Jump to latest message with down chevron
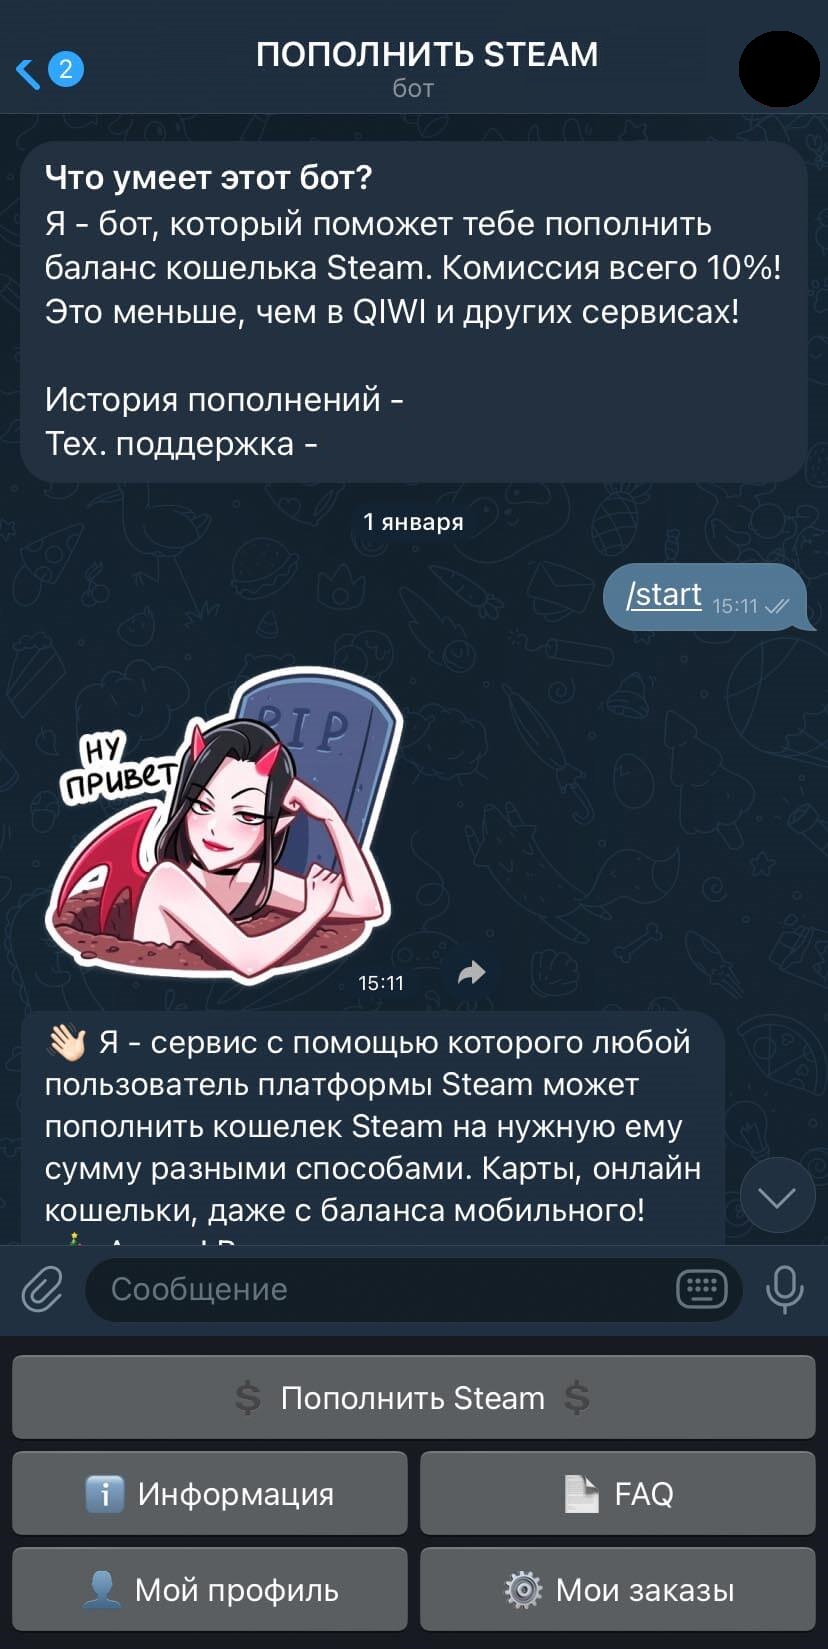The width and height of the screenshot is (828, 1649). (x=777, y=1196)
